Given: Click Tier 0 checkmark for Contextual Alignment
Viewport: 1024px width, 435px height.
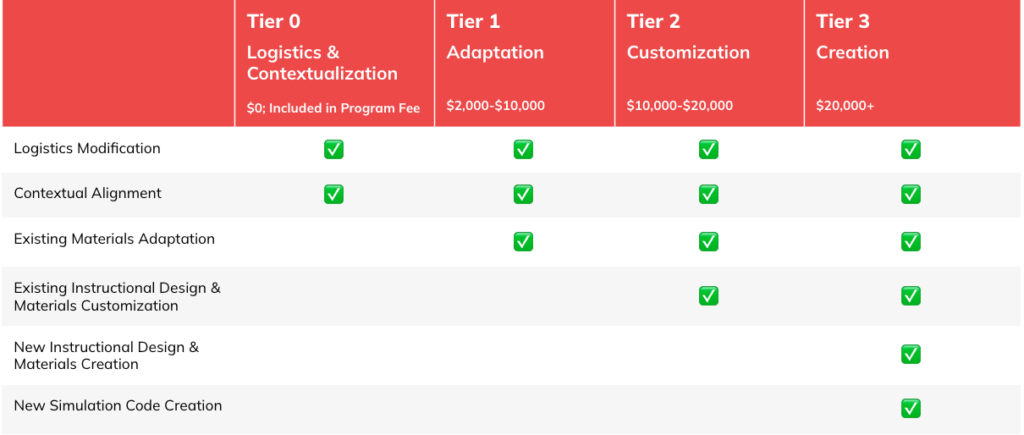Looking at the screenshot, I should coord(334,194).
